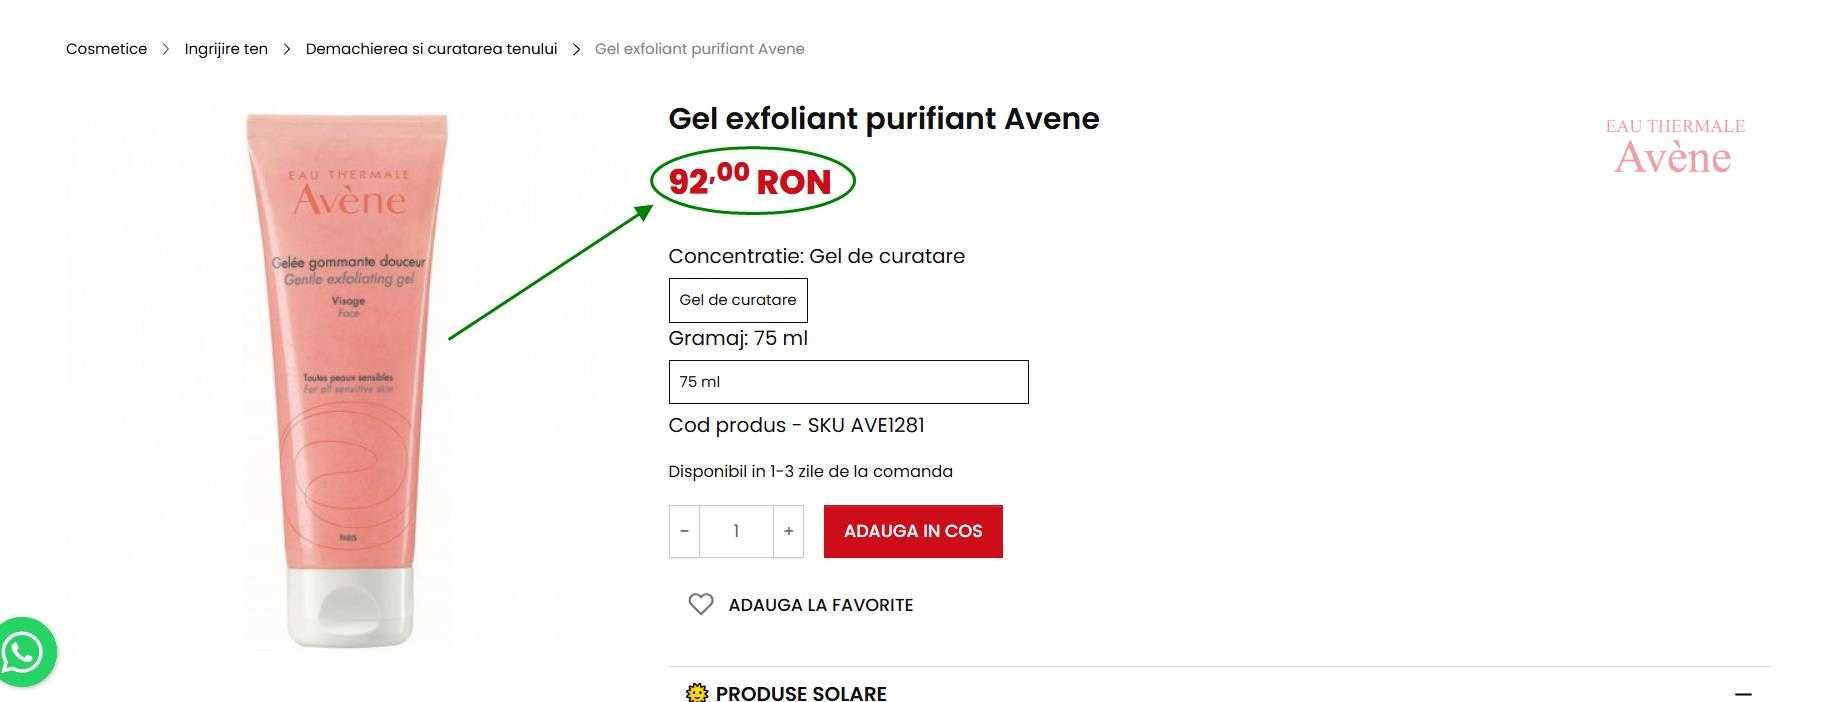Decrease quantity with the minus button
The image size is (1830, 702).
tap(684, 531)
